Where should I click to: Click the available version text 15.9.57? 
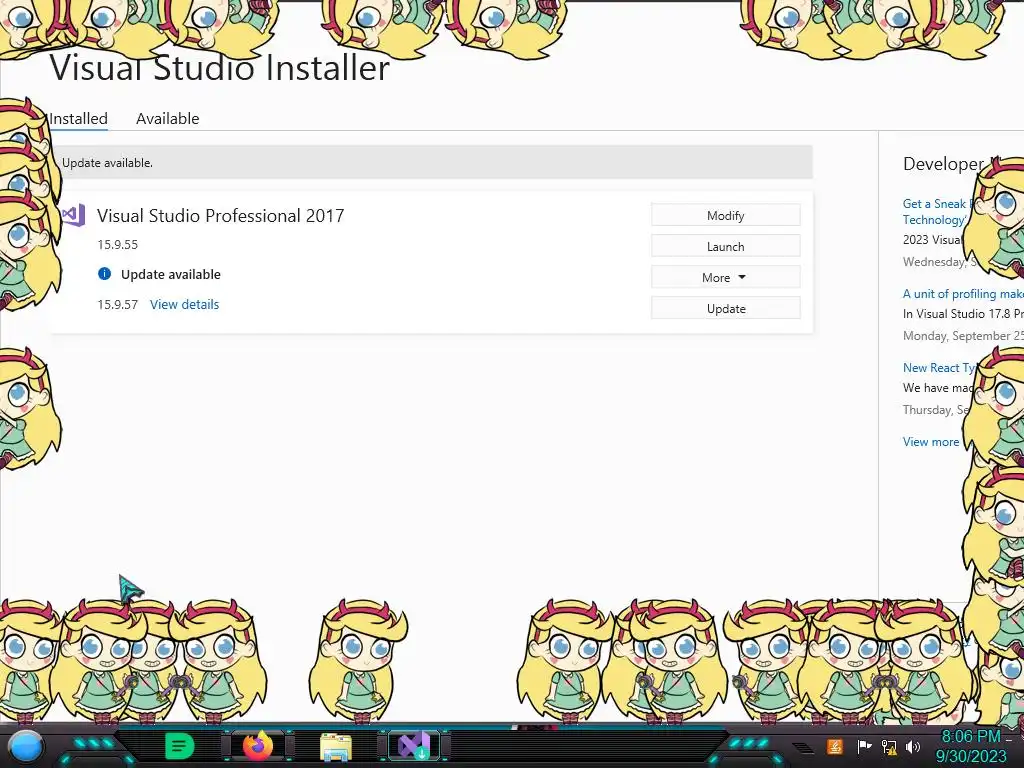[x=118, y=304]
